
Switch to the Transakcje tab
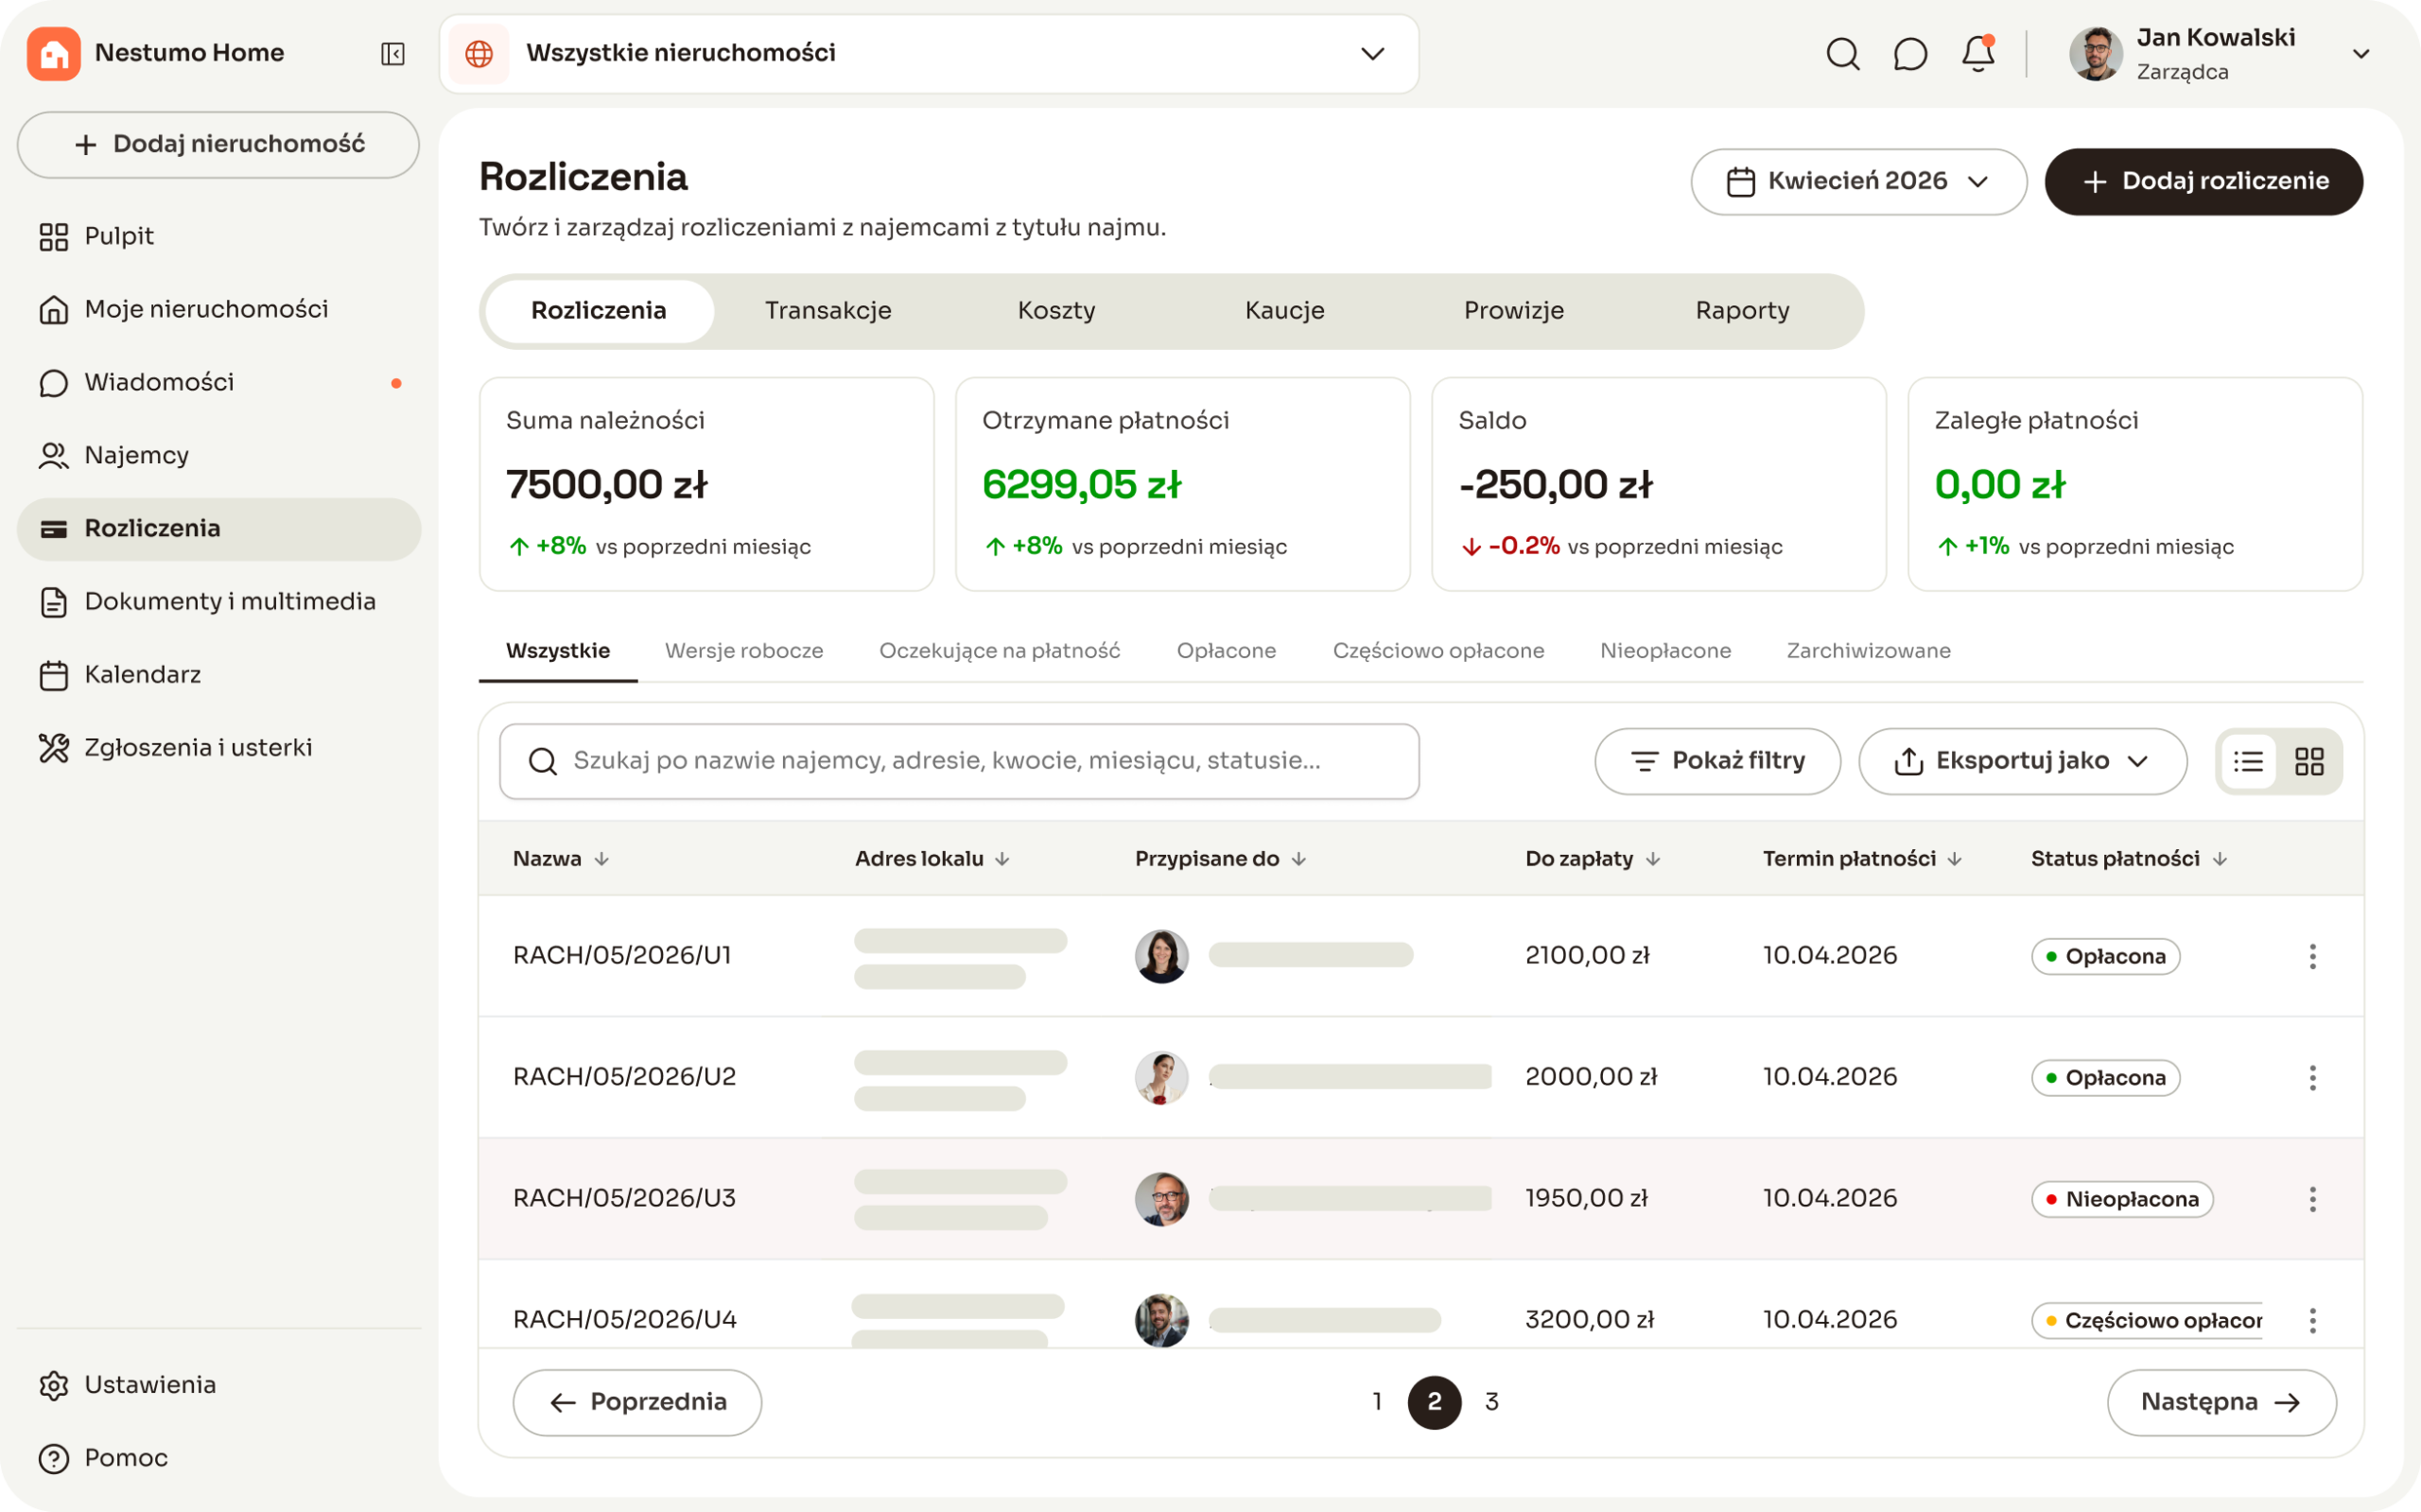(x=827, y=311)
